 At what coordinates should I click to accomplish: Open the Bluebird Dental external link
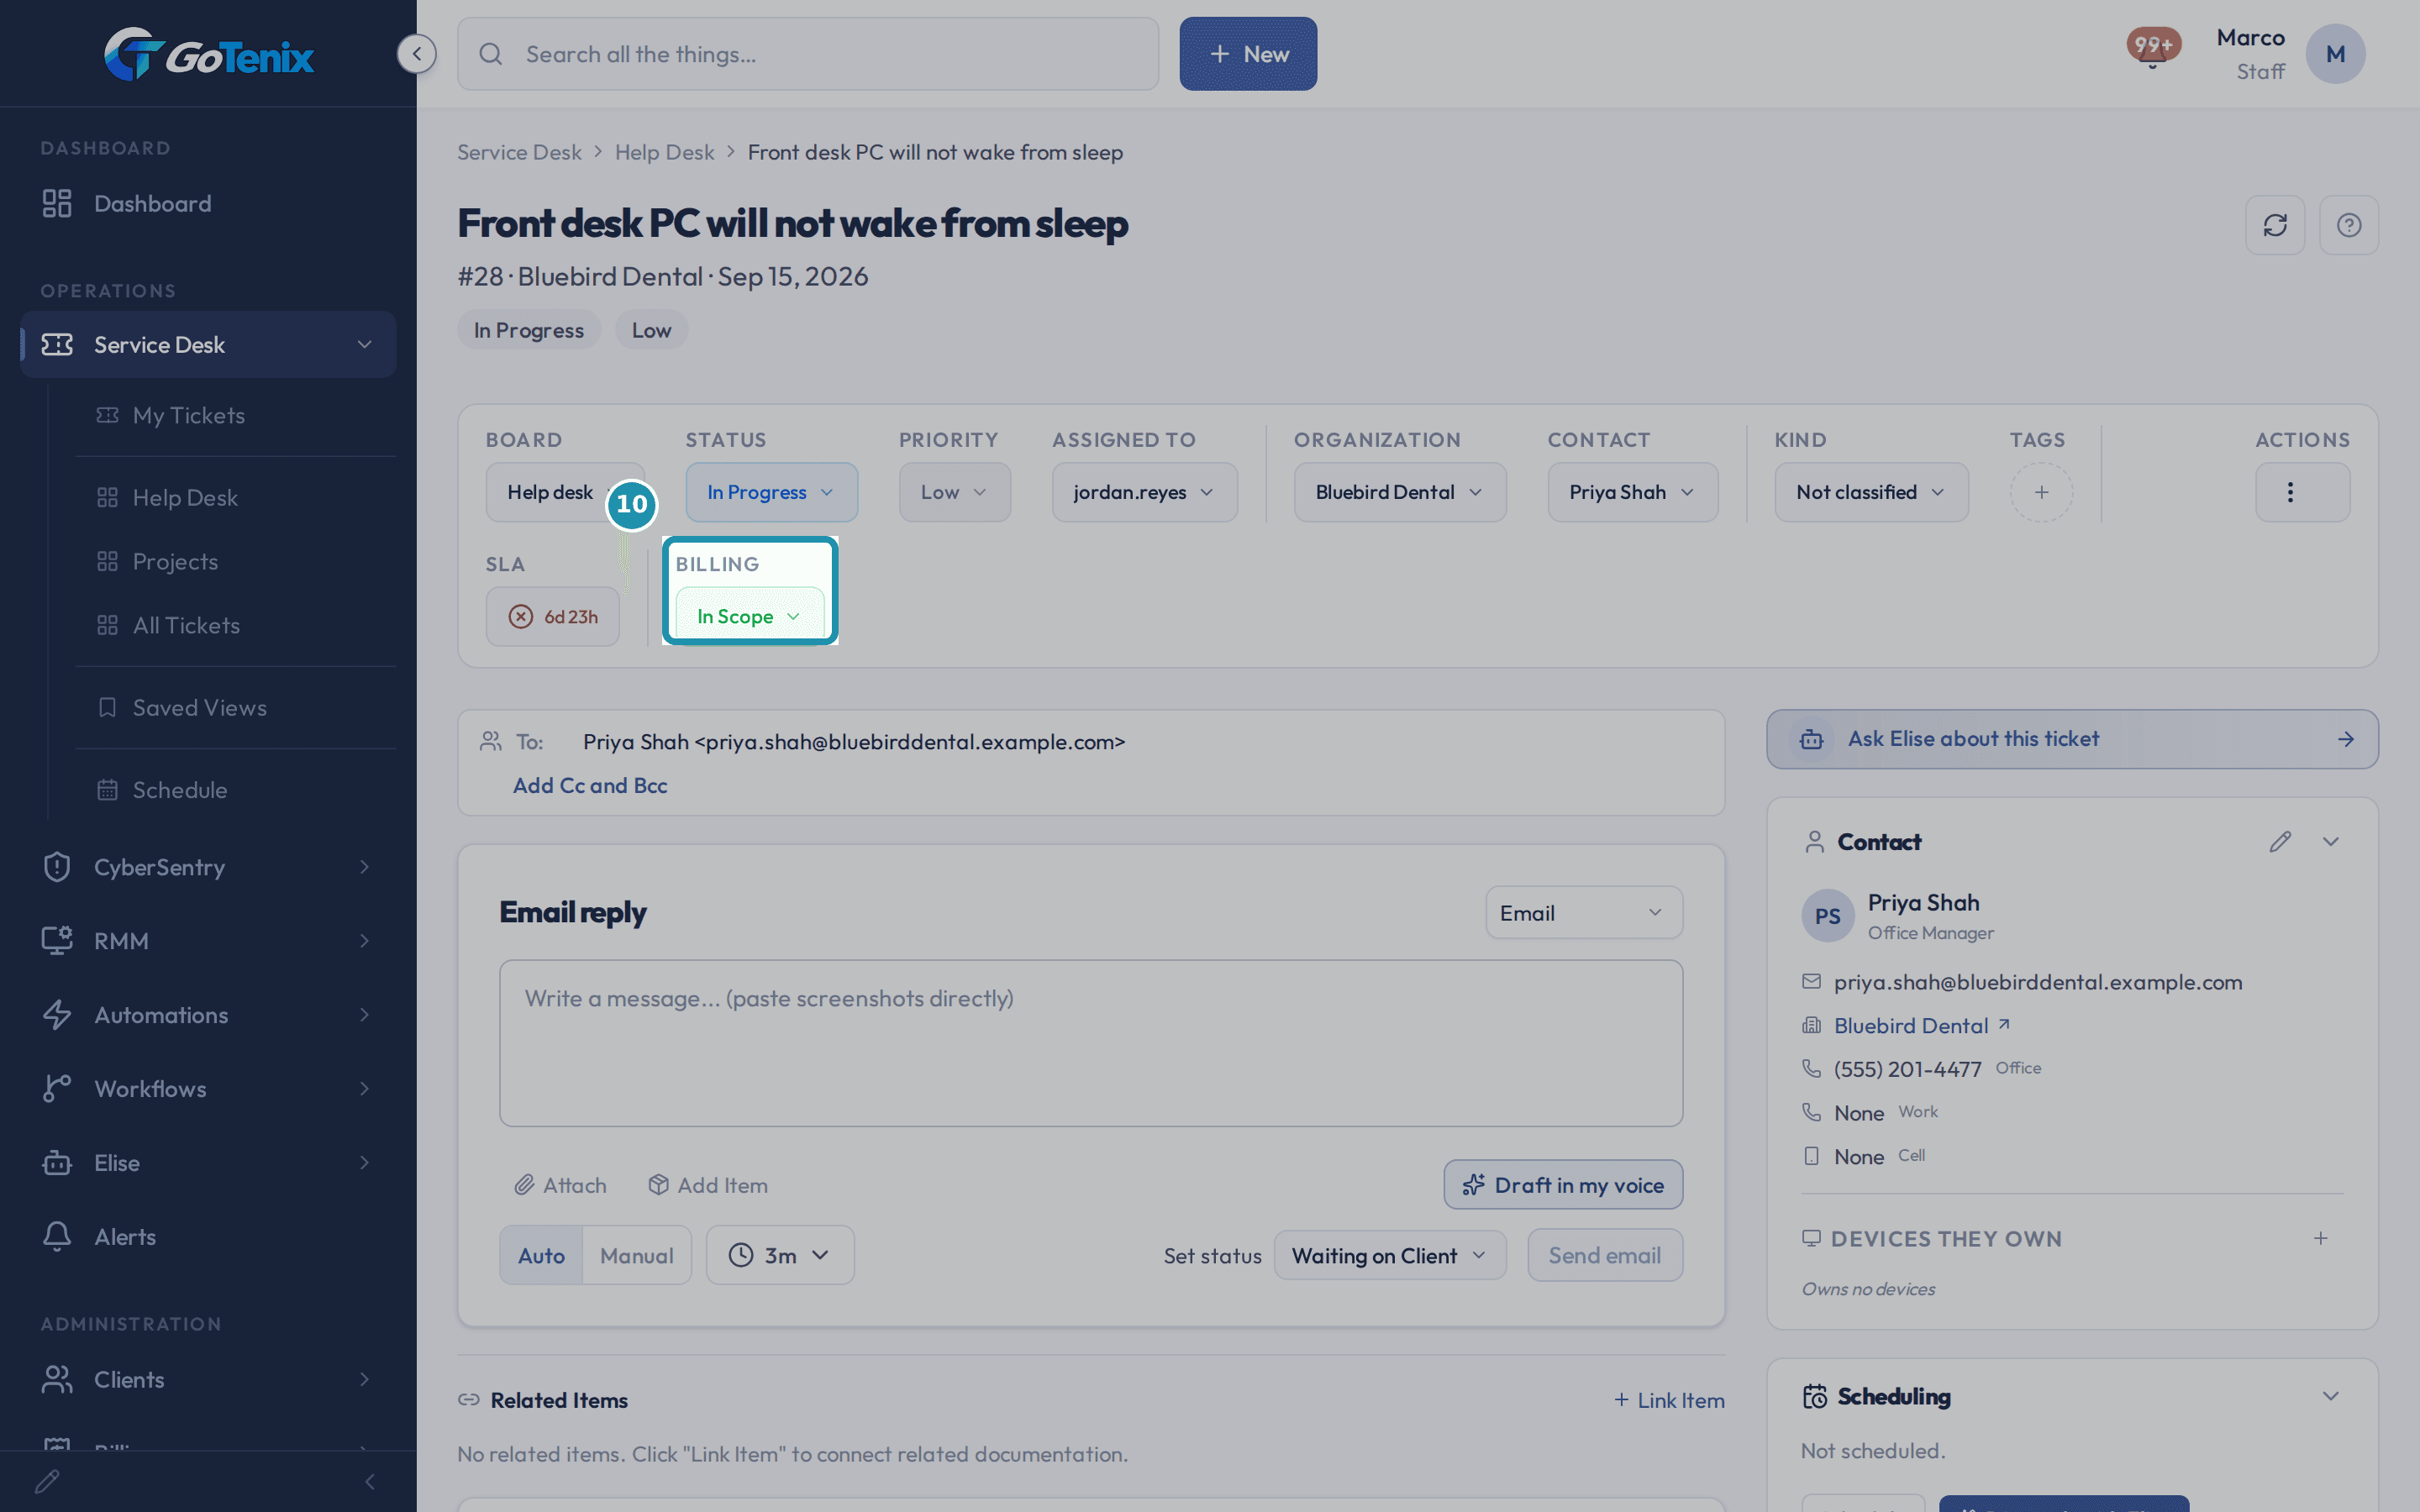pyautogui.click(x=1922, y=1025)
